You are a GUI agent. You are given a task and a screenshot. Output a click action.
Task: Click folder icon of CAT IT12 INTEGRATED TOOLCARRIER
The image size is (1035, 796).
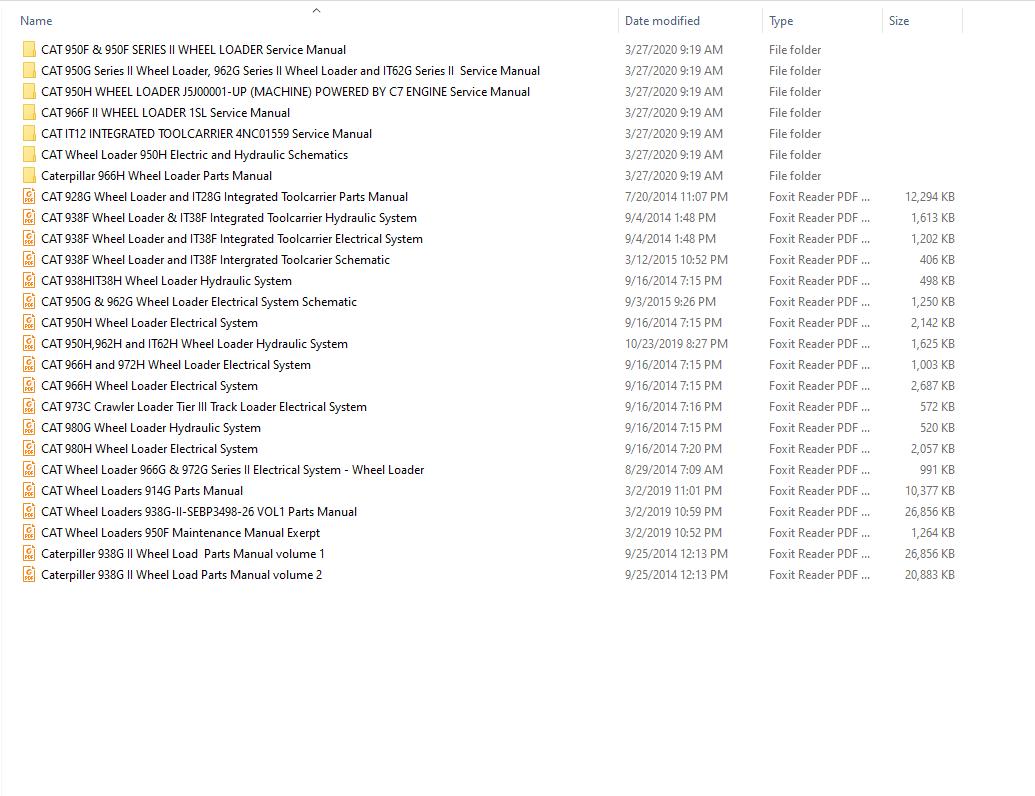pyautogui.click(x=29, y=134)
